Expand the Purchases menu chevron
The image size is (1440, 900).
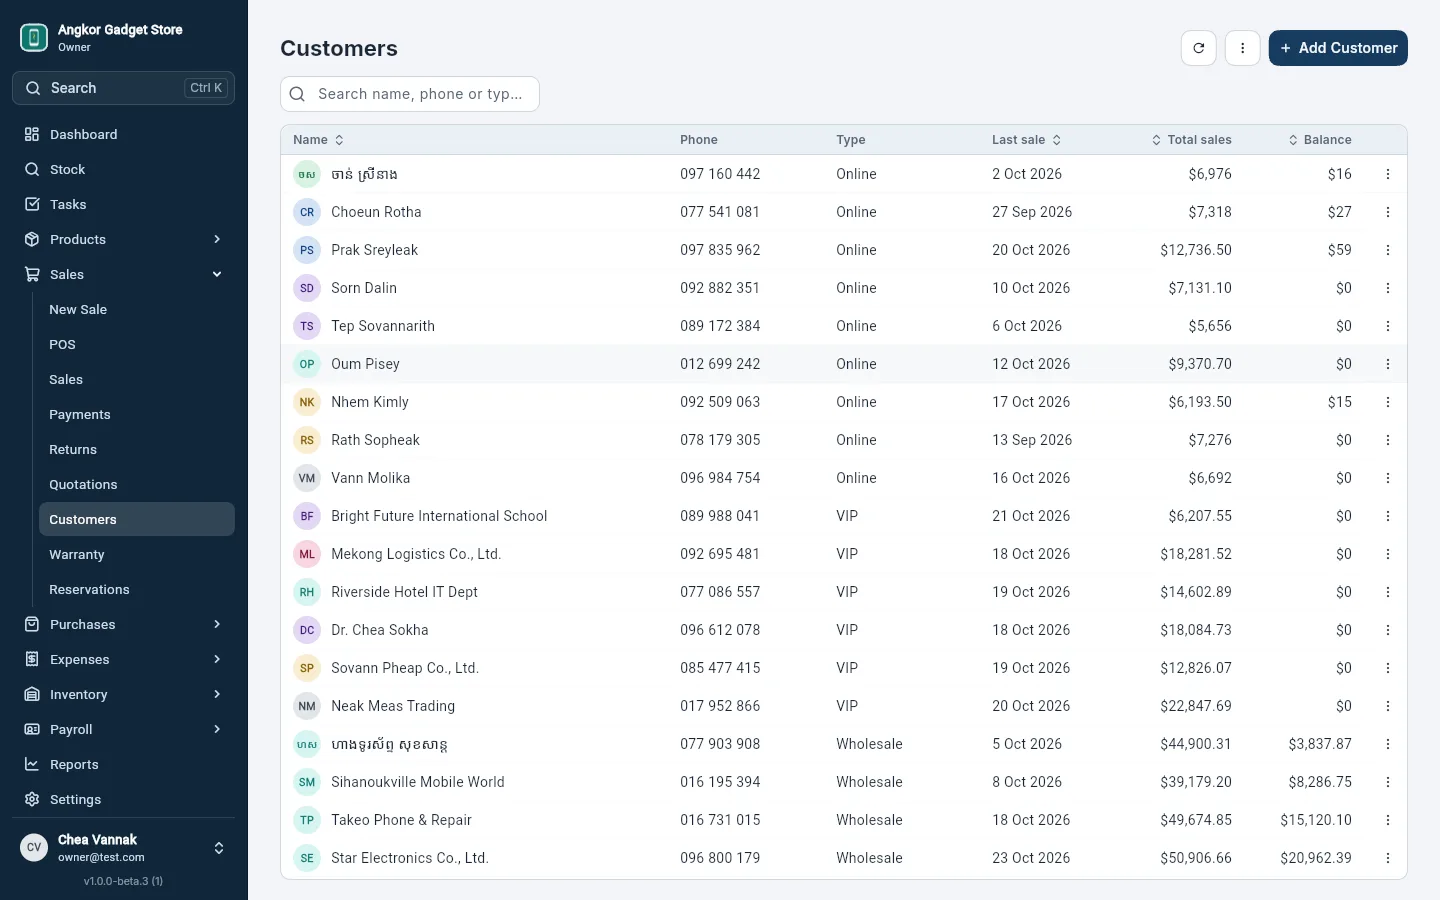point(217,624)
